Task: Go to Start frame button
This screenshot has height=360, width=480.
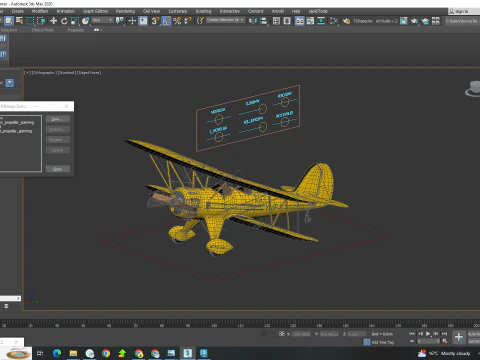Action: [412, 334]
